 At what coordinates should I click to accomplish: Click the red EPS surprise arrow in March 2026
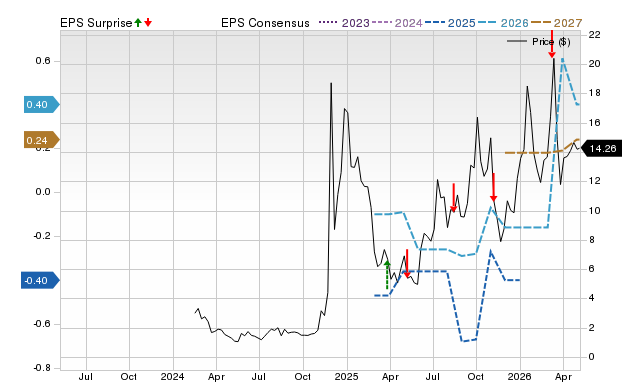[x=552, y=44]
